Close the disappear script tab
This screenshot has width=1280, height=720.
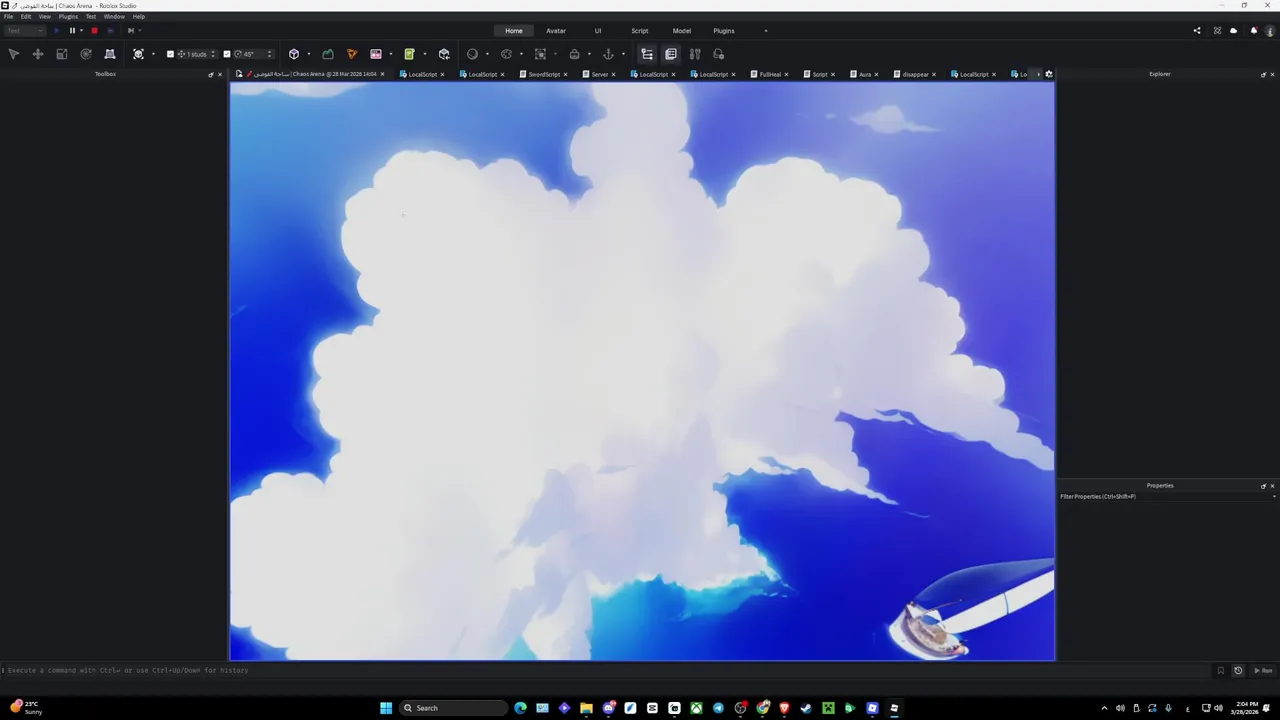point(934,74)
